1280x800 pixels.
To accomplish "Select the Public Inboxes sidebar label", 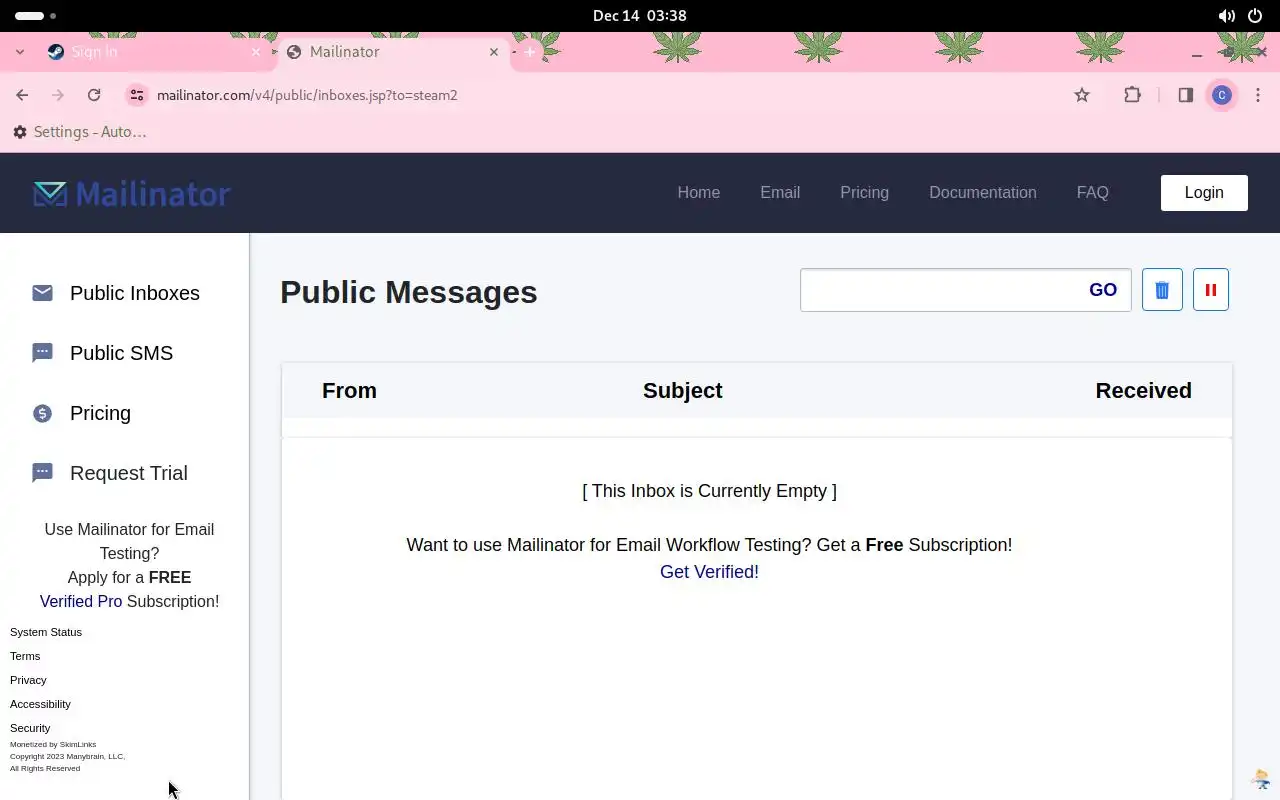I will (135, 293).
